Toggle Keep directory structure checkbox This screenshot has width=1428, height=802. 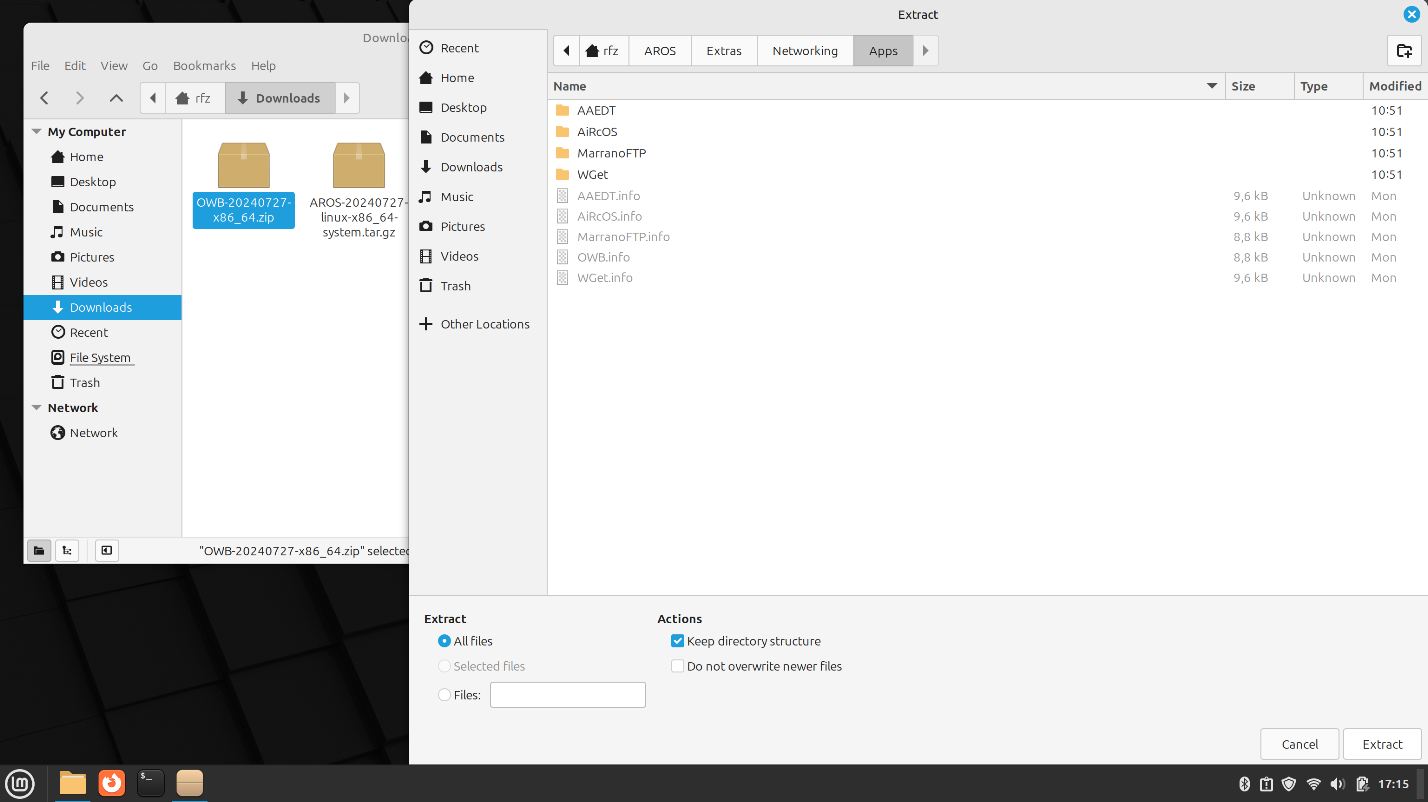click(677, 641)
